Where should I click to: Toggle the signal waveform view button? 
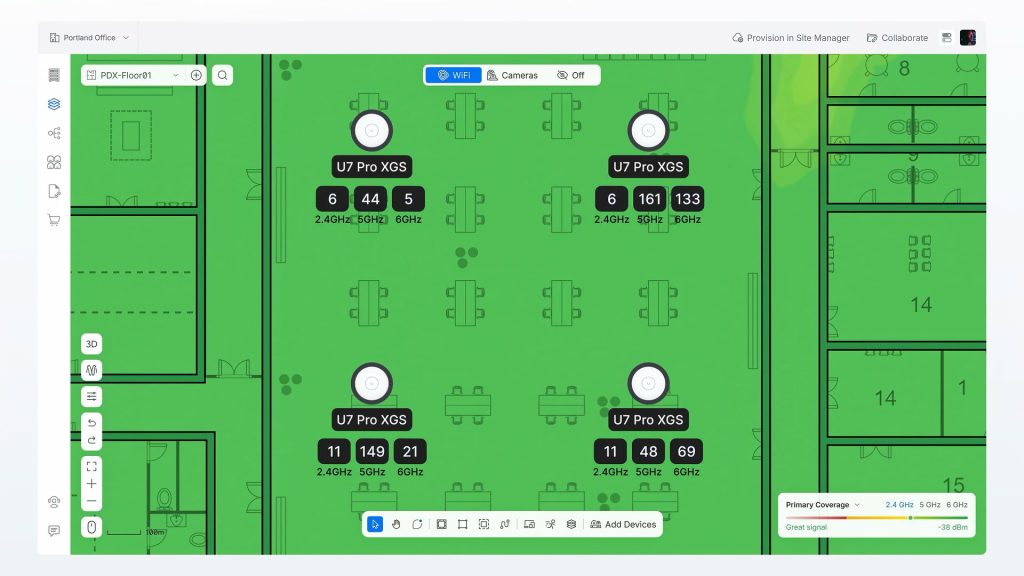coord(91,370)
